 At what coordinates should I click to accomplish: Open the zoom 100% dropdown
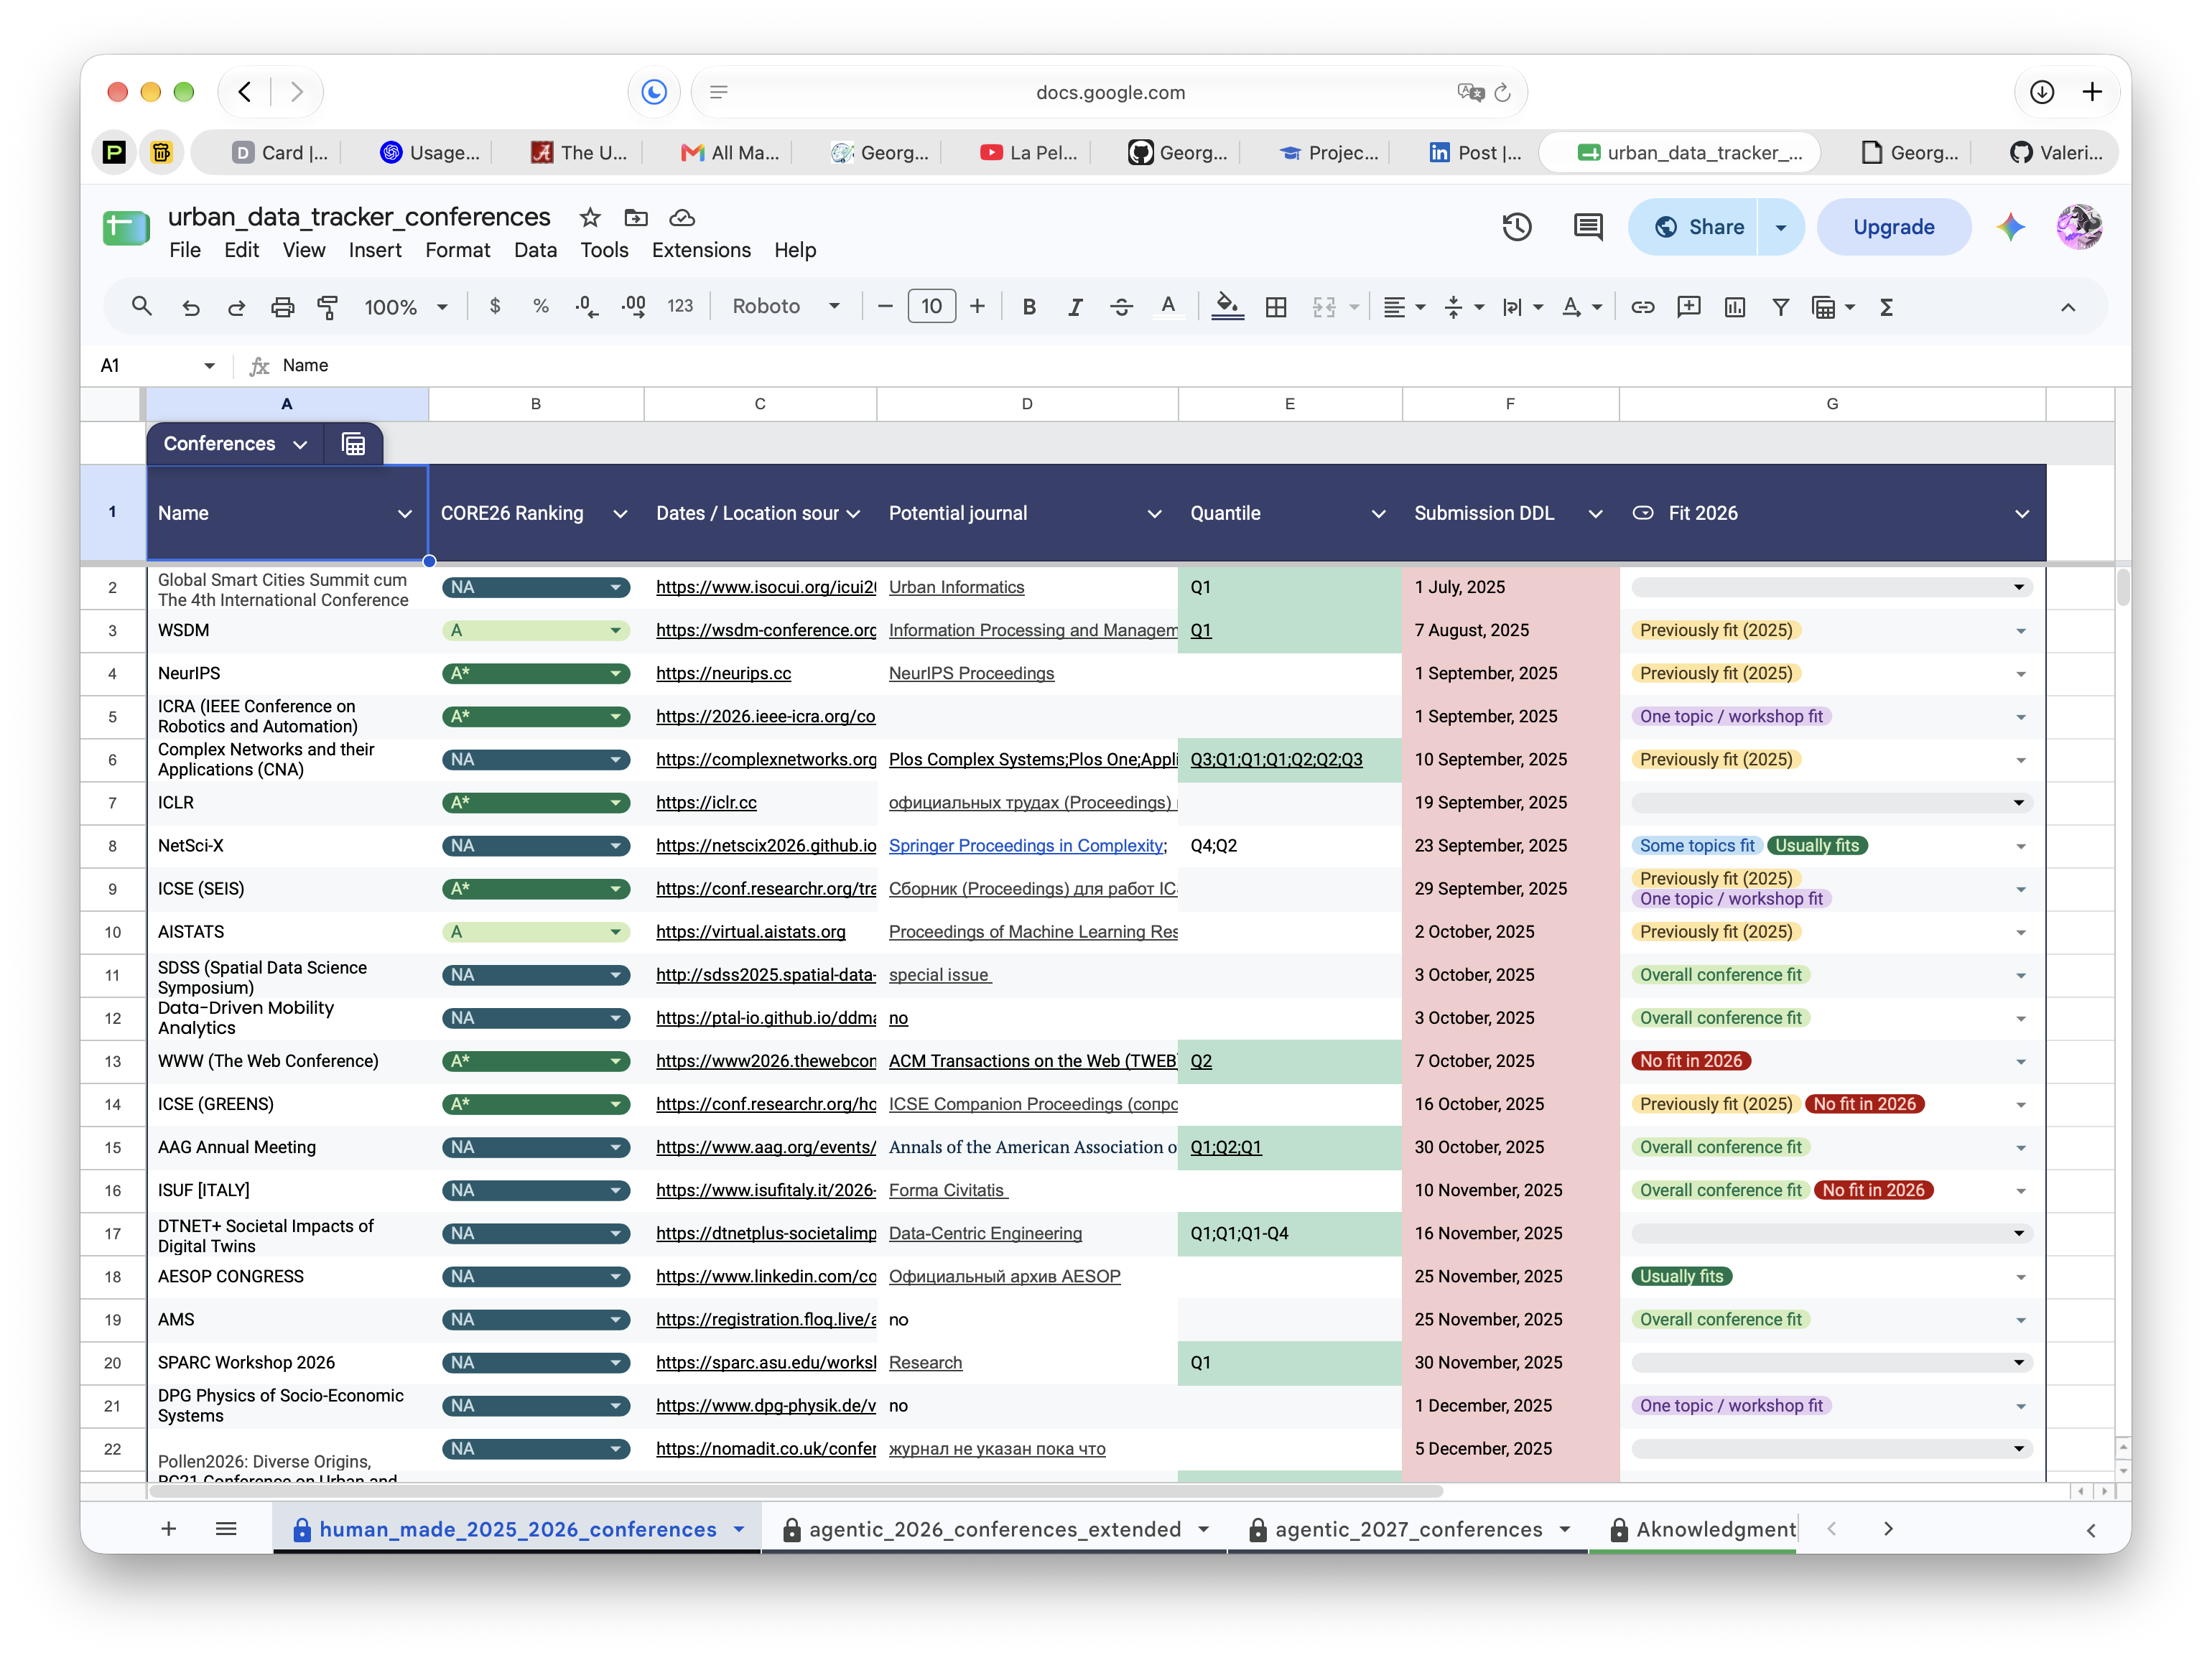click(405, 307)
